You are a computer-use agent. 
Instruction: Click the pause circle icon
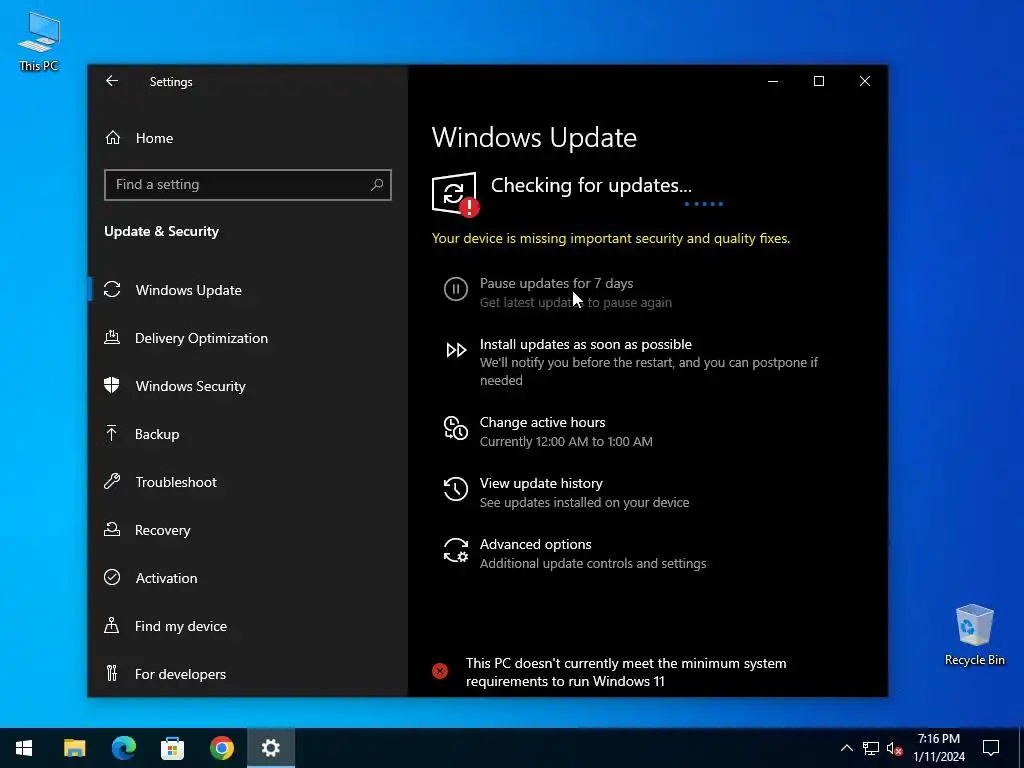point(456,289)
